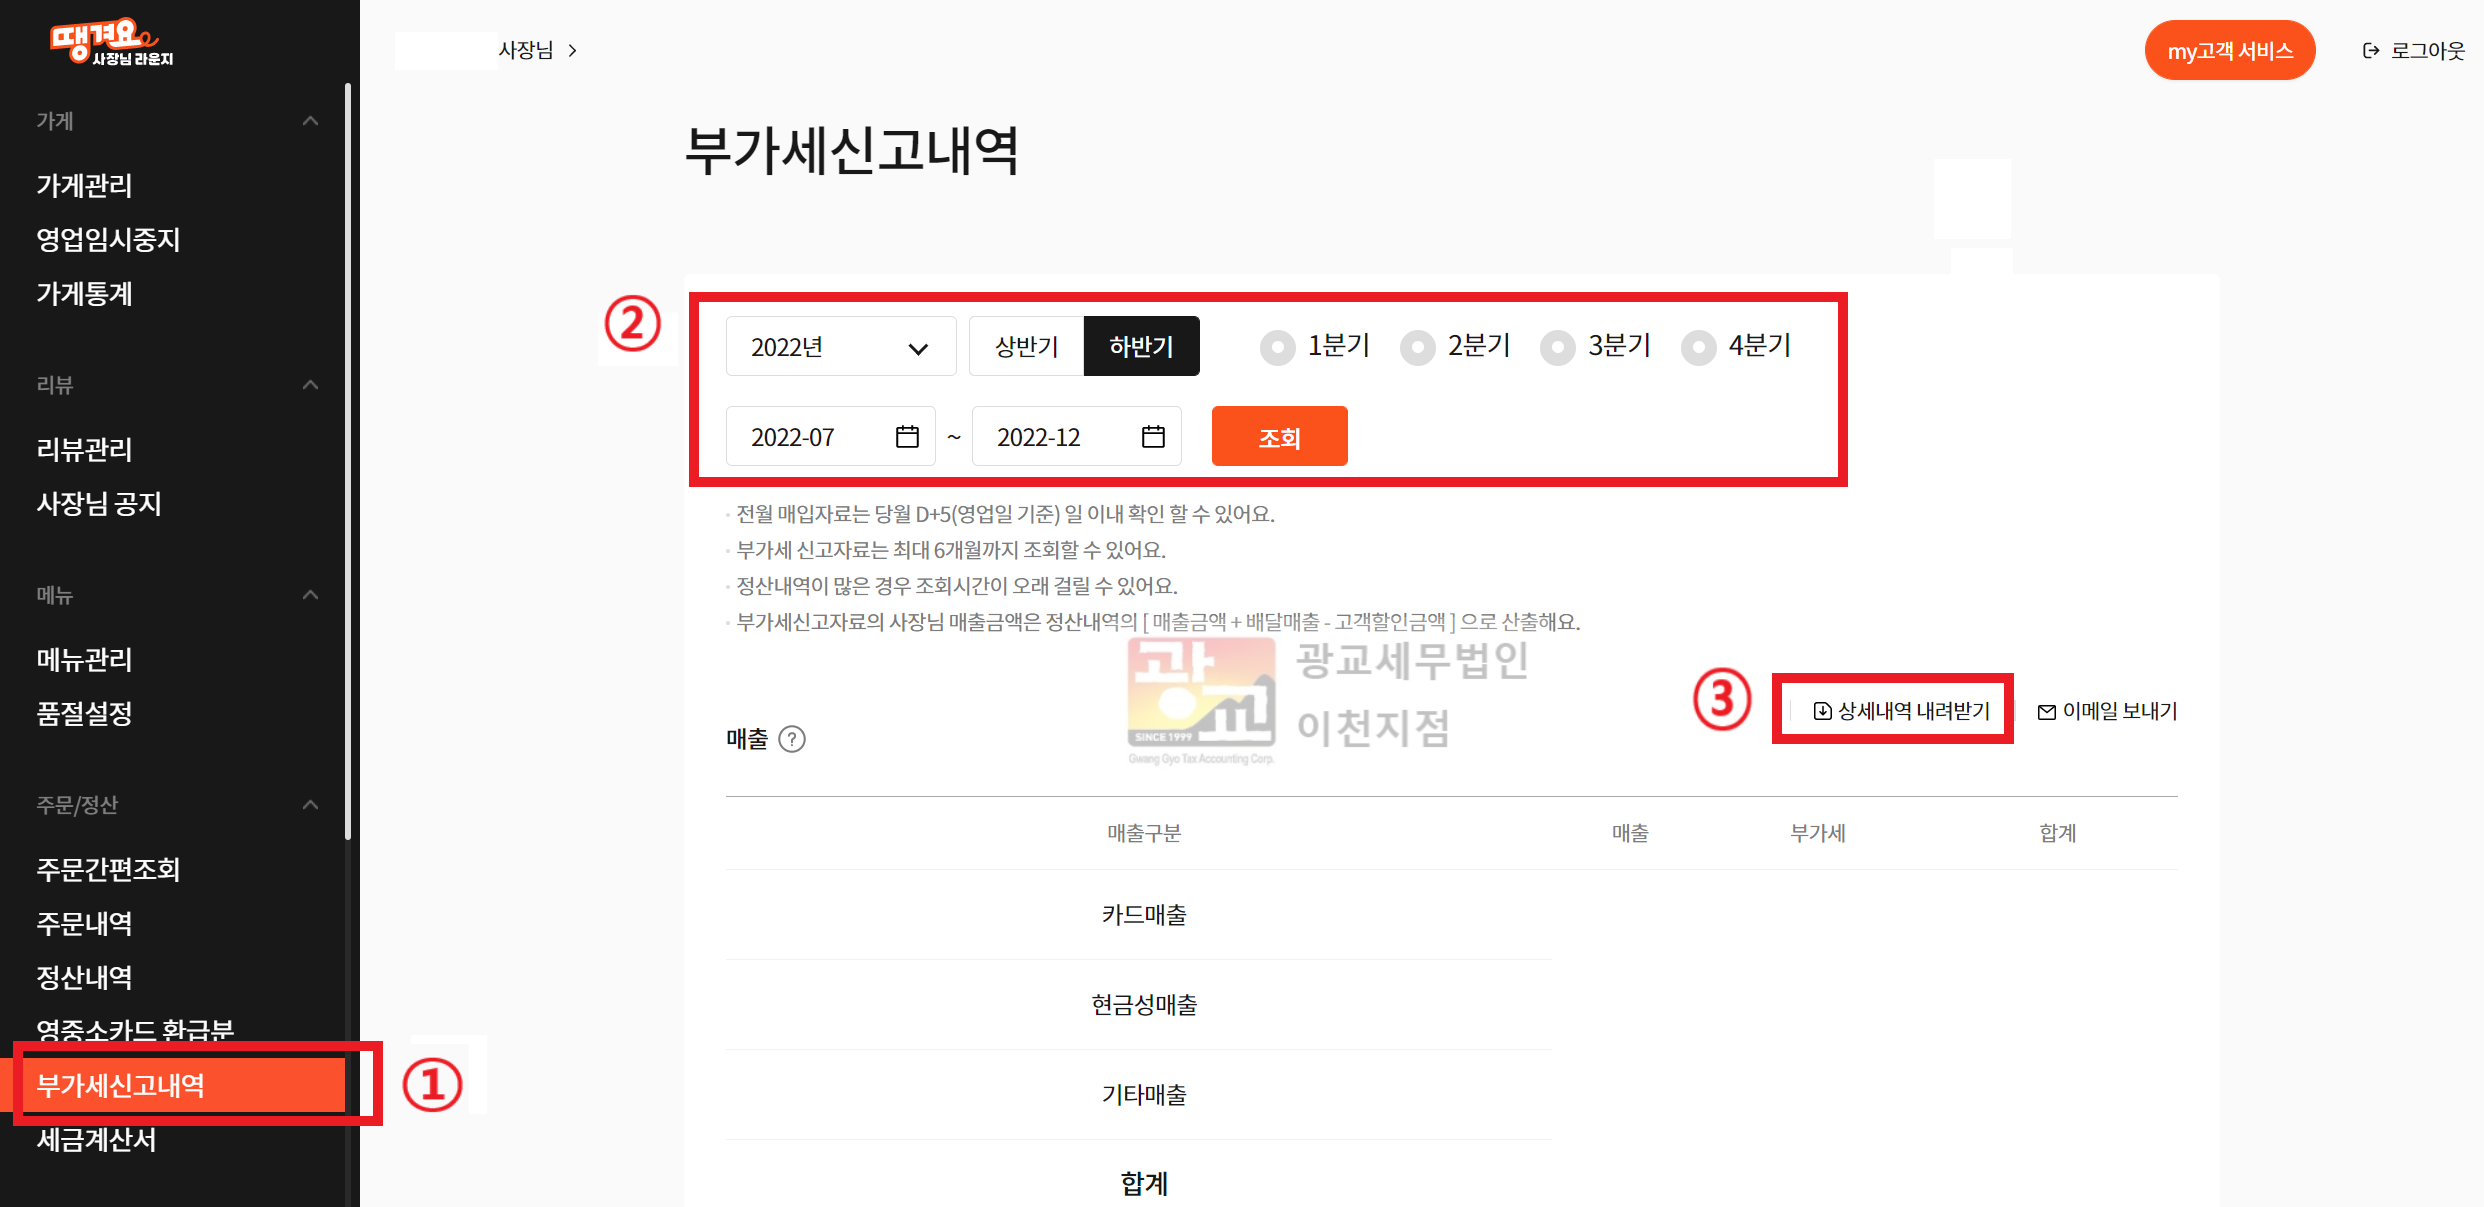Switch to the 상반기 tab
This screenshot has height=1207, width=2484.
coord(1026,347)
